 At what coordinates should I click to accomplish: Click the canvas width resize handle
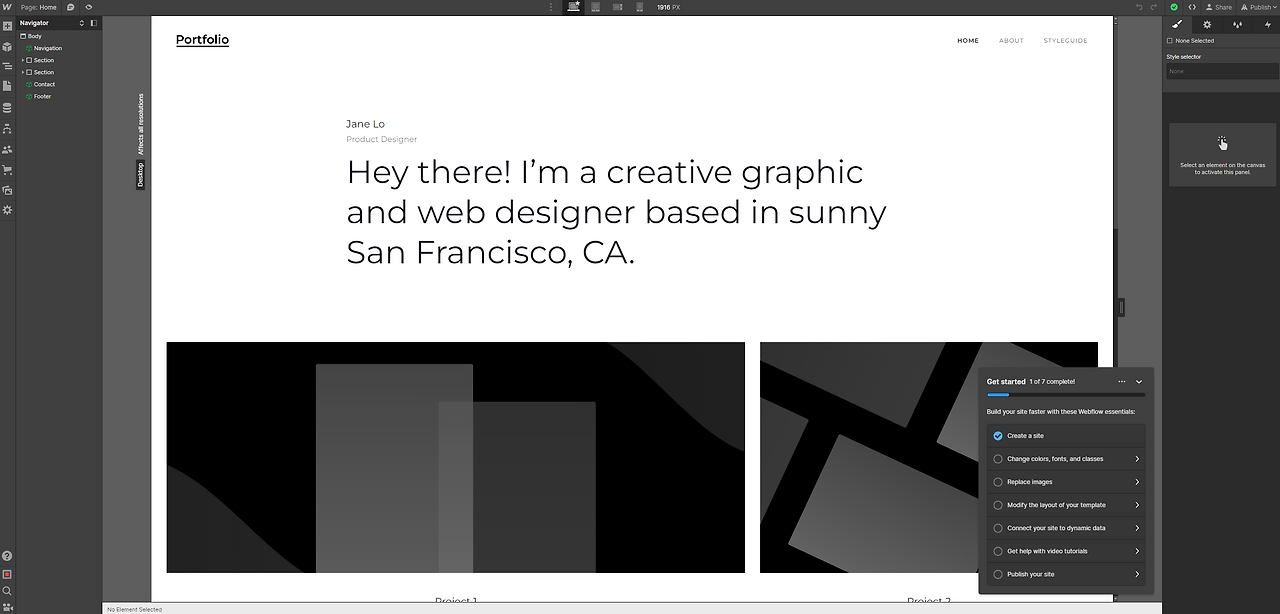[1121, 308]
